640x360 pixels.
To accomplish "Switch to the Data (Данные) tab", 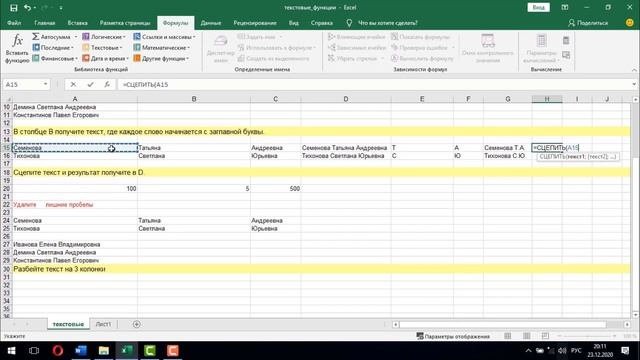I will (211, 23).
